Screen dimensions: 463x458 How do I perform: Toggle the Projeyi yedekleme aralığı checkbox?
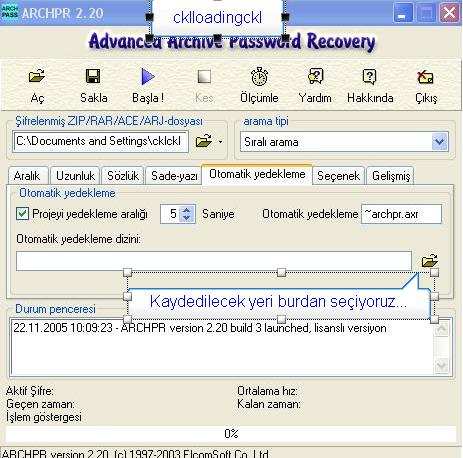click(x=22, y=214)
